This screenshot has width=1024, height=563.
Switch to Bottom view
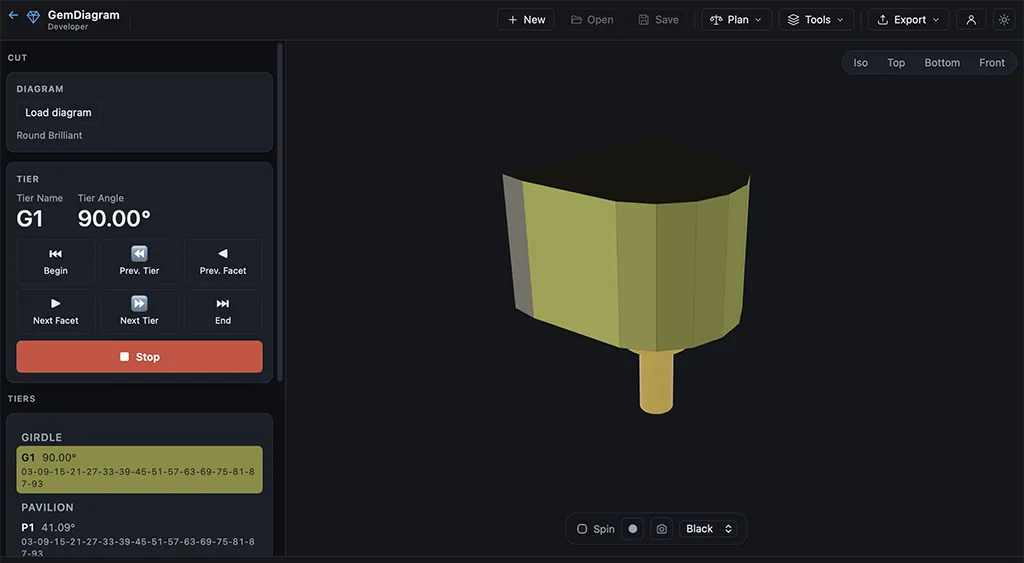[x=942, y=63]
